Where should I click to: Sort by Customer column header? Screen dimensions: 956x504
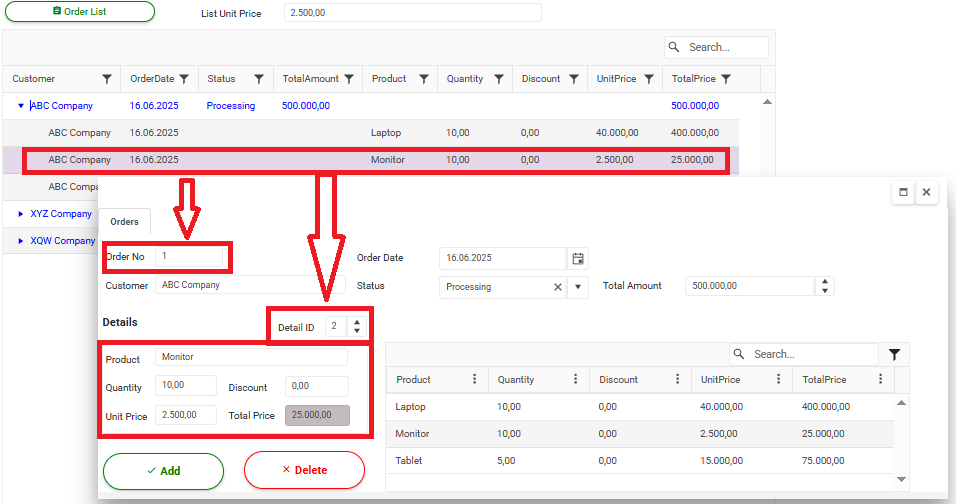click(x=34, y=79)
